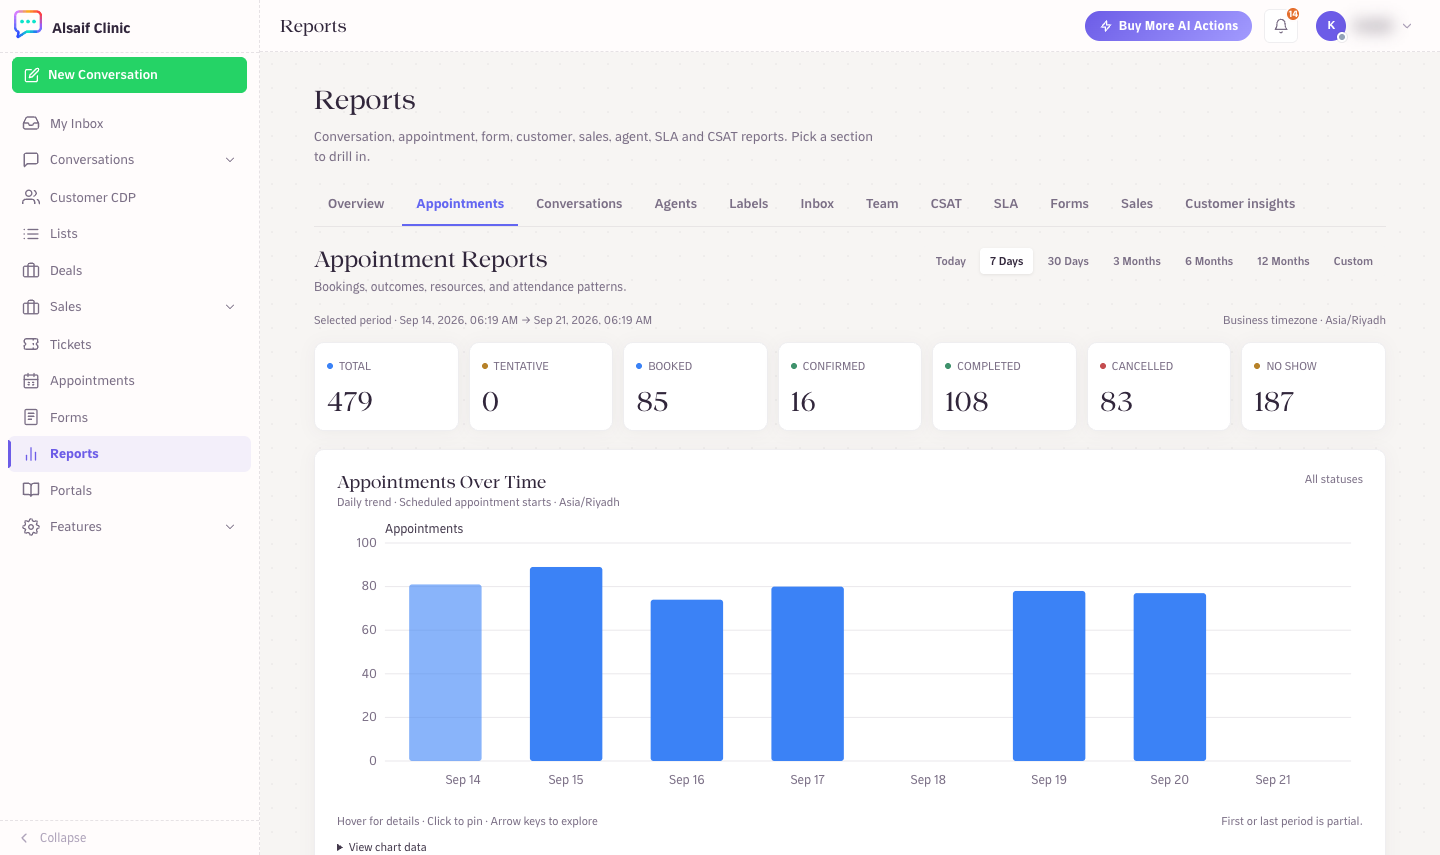Open the Agents report tab
The image size is (1440, 855).
(676, 204)
